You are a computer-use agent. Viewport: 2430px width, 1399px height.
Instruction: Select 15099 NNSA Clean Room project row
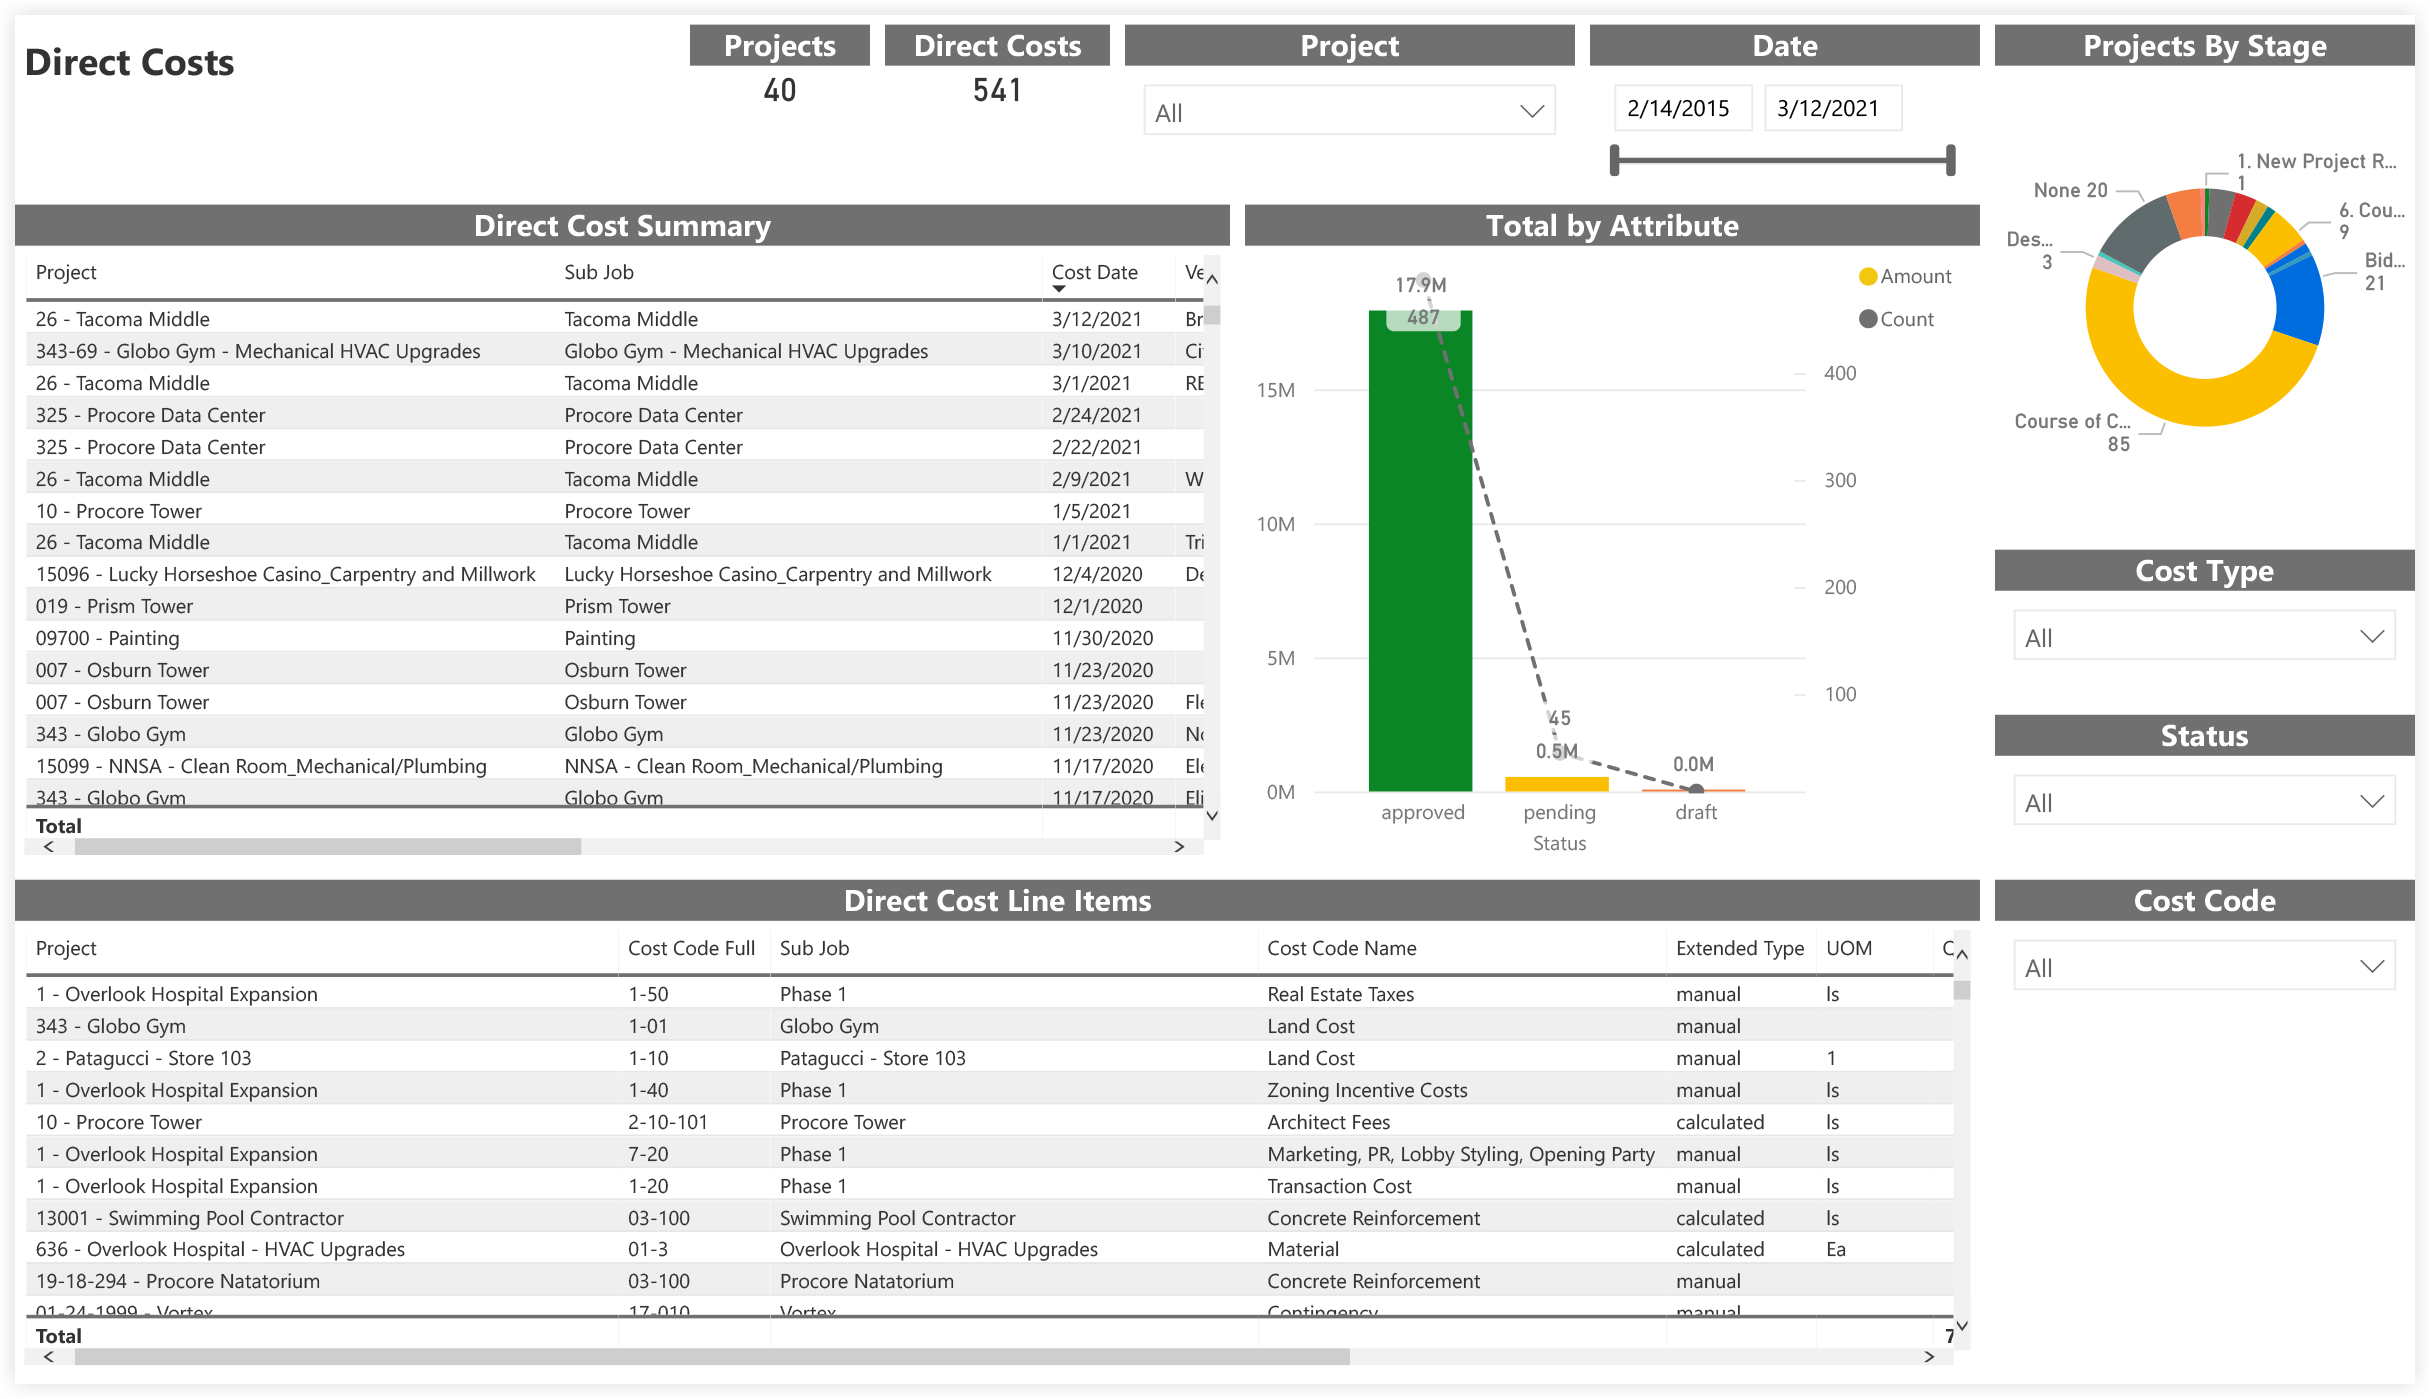pos(614,766)
